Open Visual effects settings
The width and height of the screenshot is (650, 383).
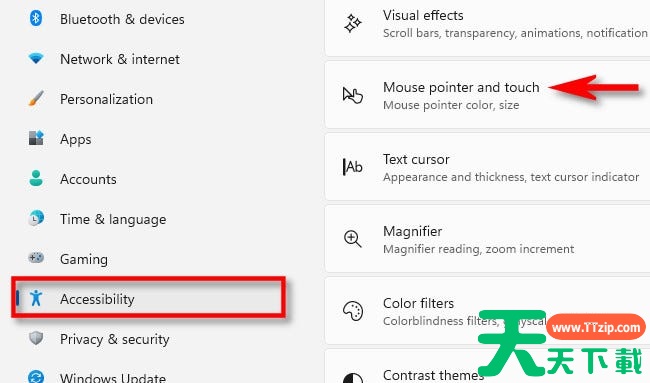pyautogui.click(x=488, y=27)
